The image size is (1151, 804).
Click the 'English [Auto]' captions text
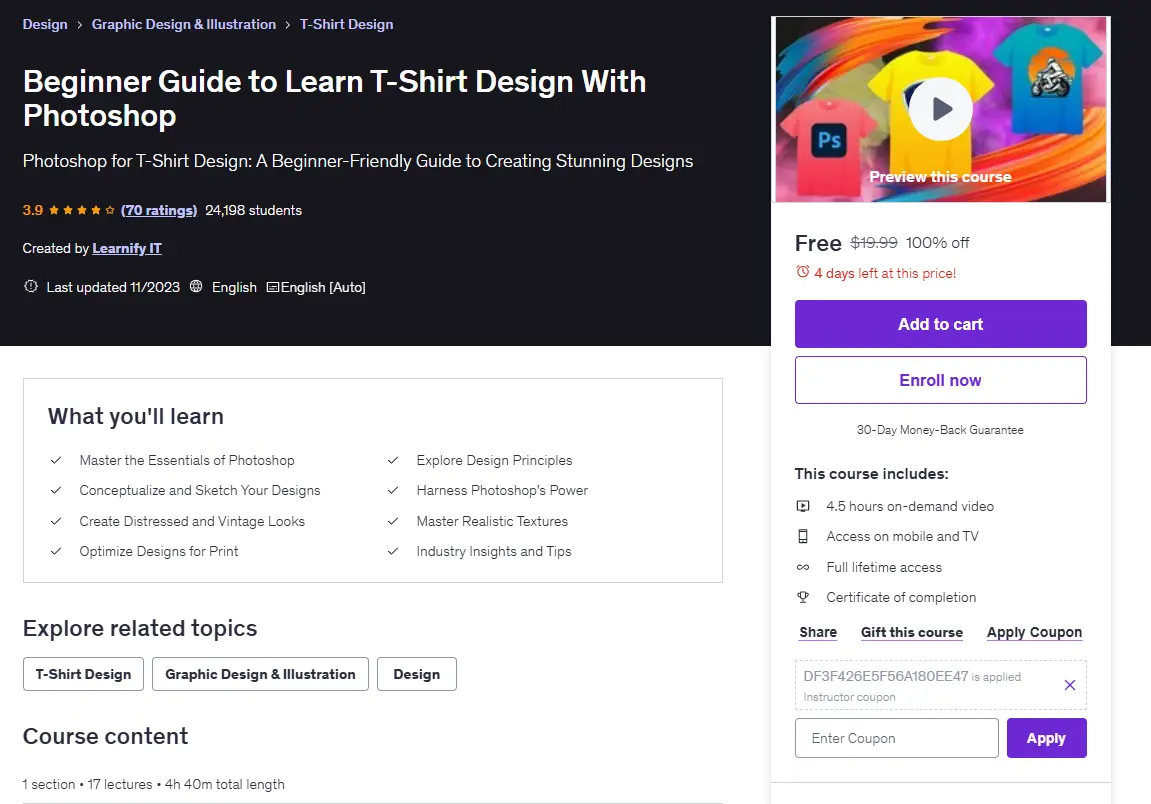323,287
